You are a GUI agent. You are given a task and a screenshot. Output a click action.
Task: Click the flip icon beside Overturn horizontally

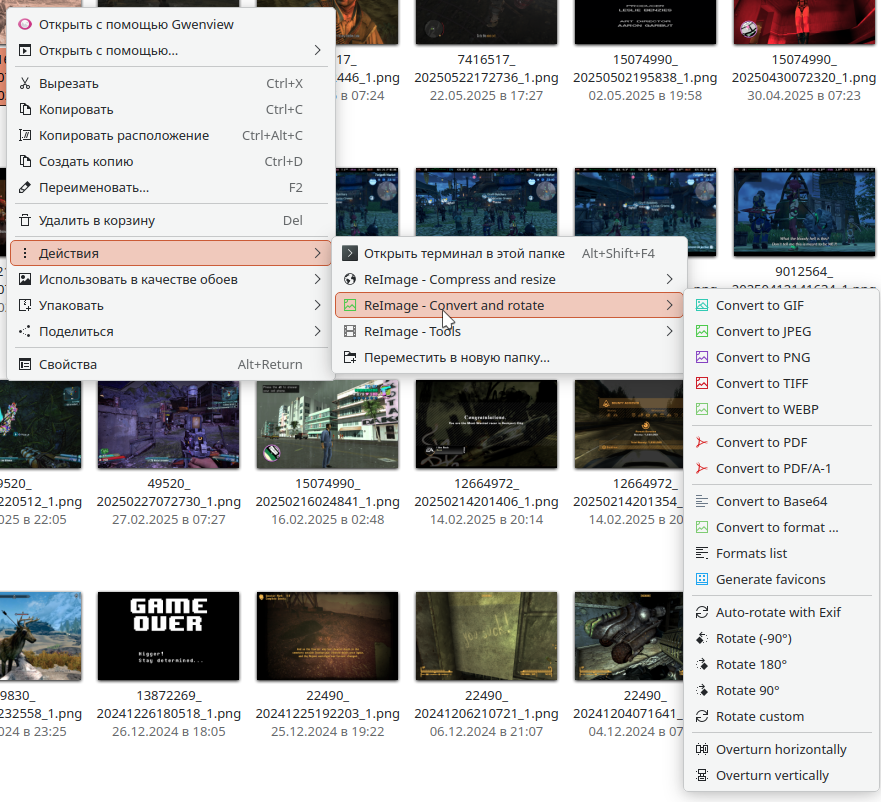tap(702, 749)
